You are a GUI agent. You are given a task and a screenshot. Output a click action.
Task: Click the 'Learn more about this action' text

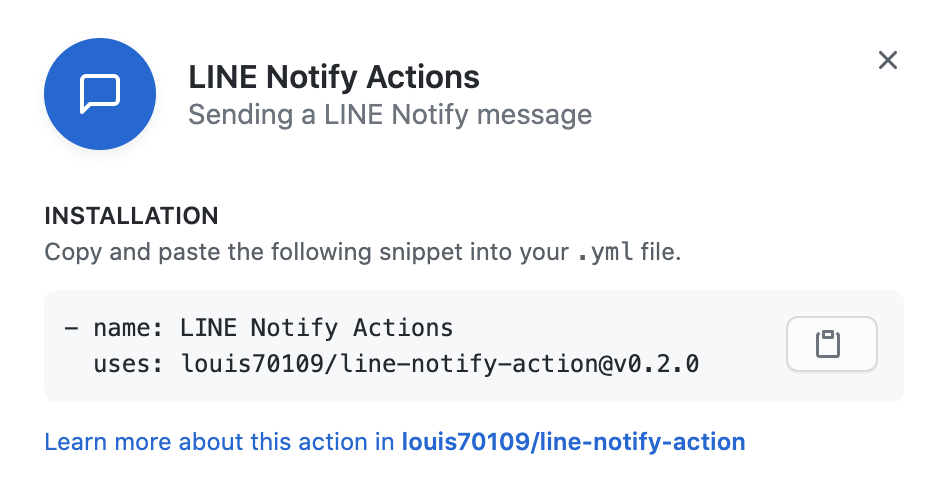(x=220, y=441)
